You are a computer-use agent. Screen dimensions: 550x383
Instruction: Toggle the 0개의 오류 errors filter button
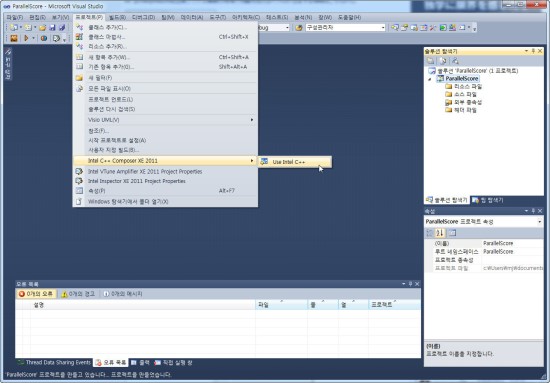36,294
